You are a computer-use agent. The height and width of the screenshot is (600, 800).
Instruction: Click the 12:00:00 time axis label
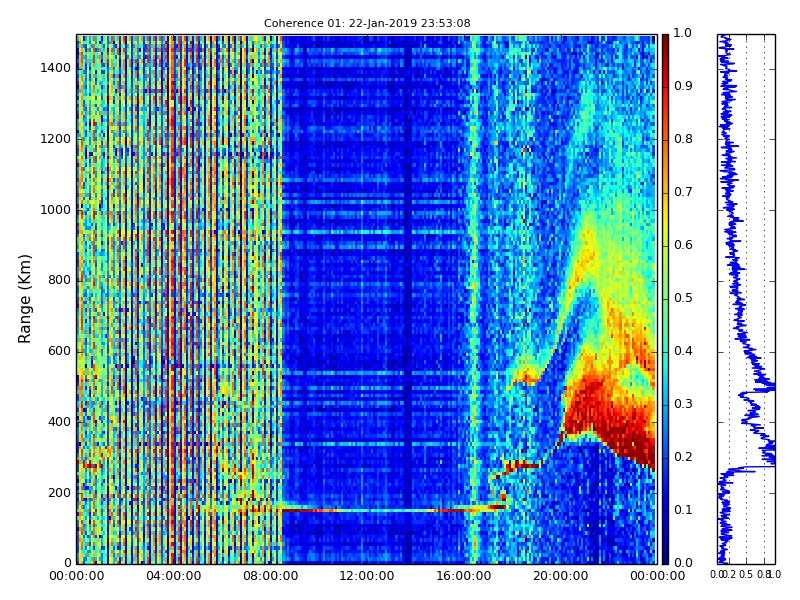(x=367, y=576)
